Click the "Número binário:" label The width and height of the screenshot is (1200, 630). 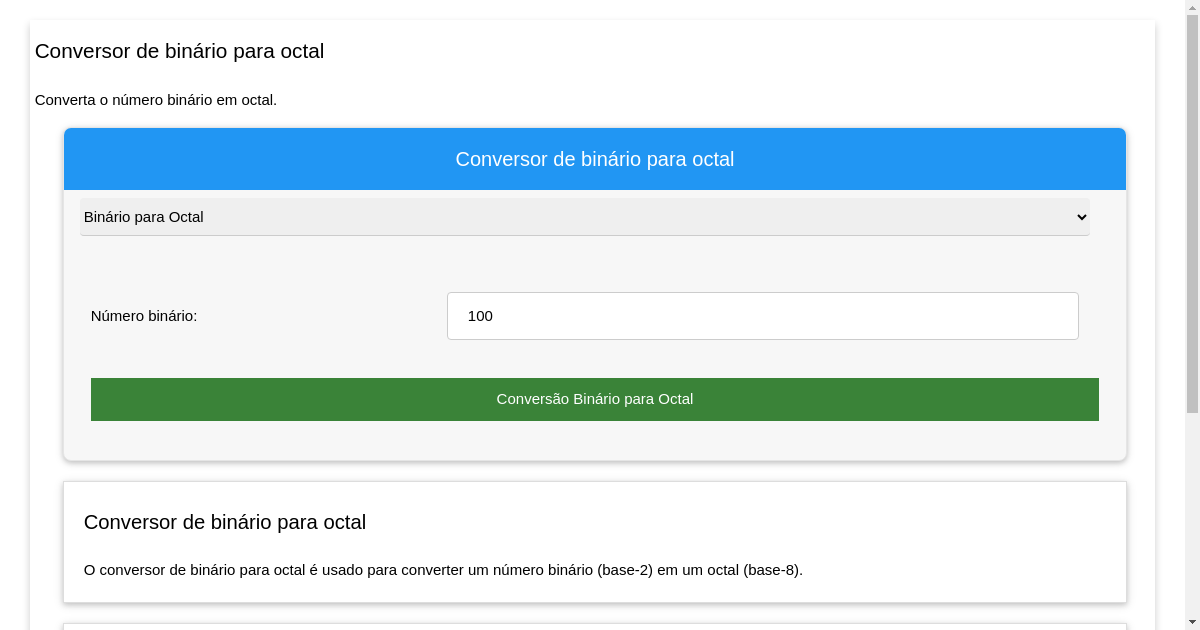[x=144, y=316]
